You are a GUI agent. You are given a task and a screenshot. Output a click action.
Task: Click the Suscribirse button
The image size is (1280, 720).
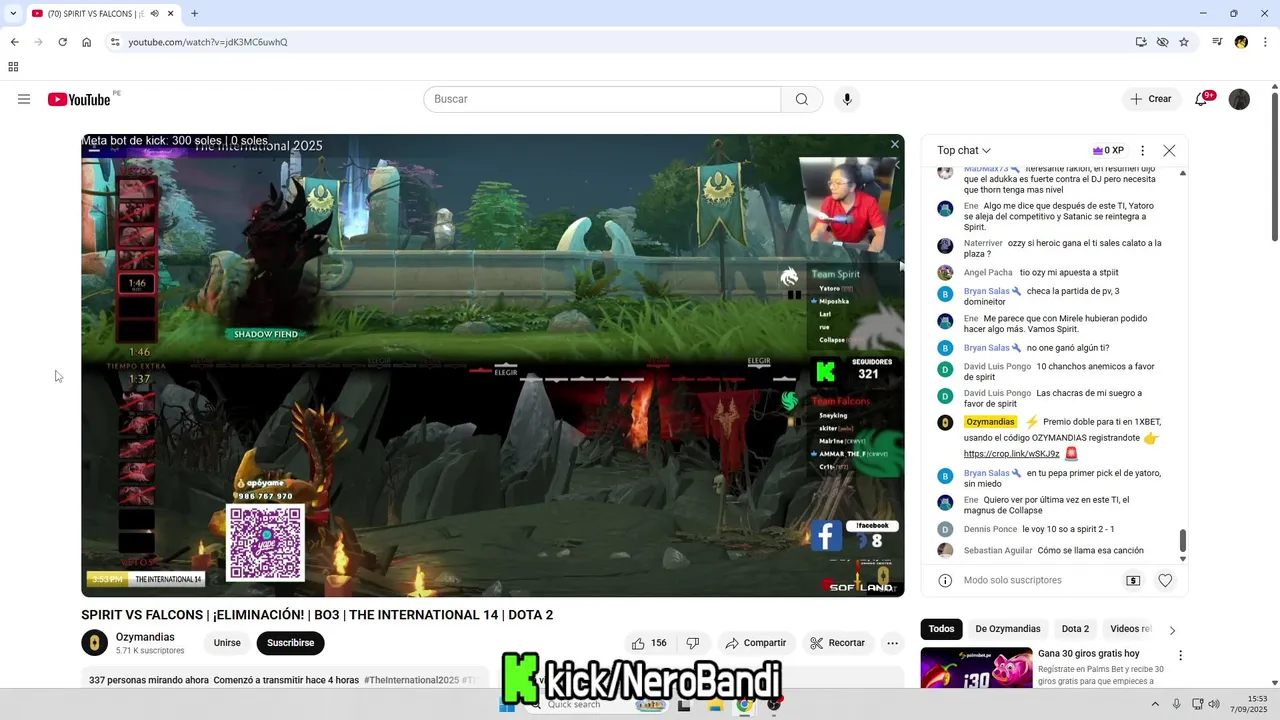click(290, 643)
